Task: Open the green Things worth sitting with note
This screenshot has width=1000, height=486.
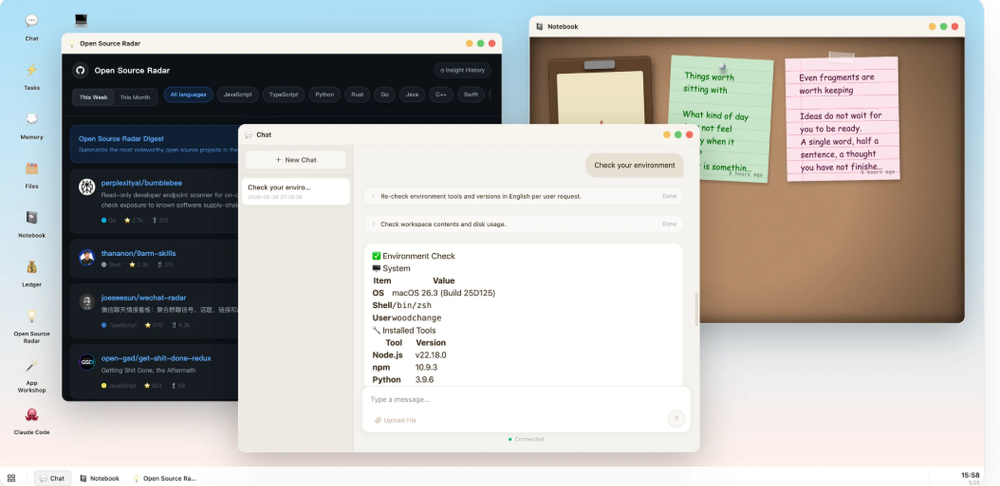Action: 720,118
